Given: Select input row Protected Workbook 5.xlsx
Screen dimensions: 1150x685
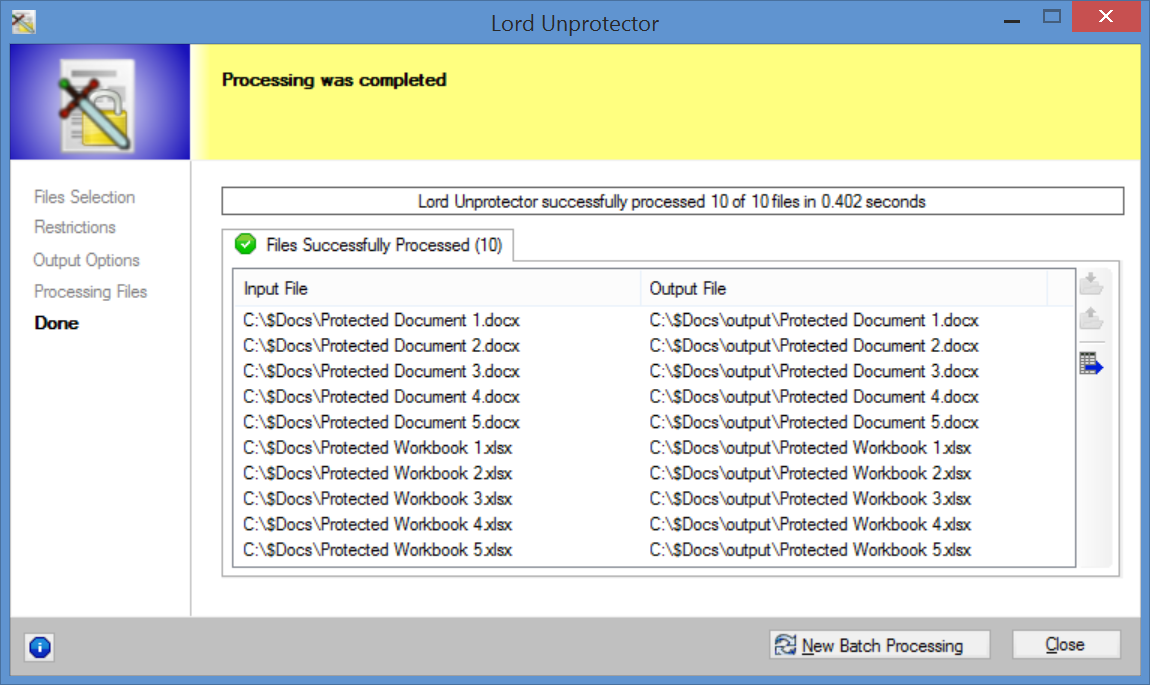Looking at the screenshot, I should [378, 550].
